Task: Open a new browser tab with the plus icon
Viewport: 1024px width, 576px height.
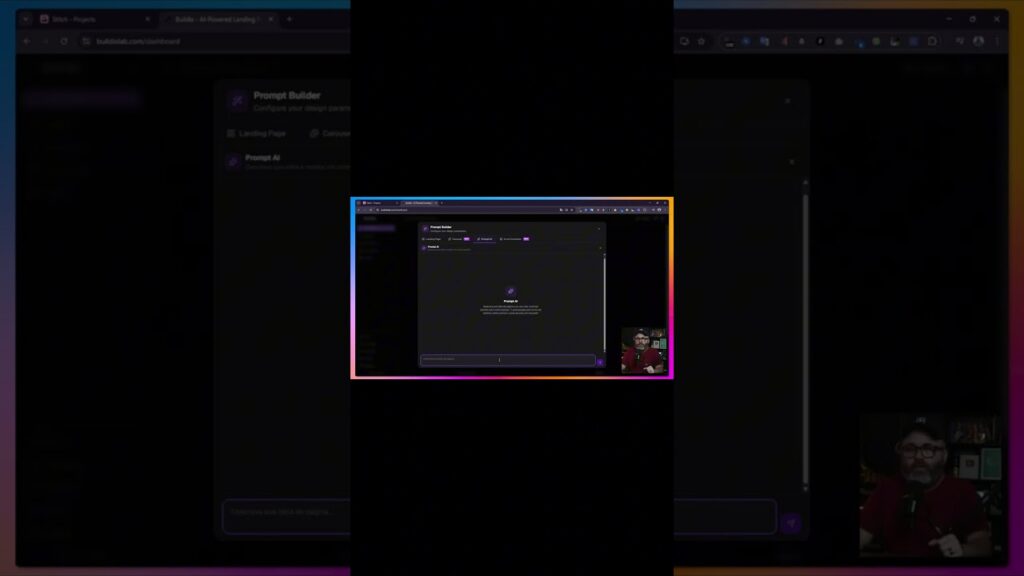Action: point(441,202)
